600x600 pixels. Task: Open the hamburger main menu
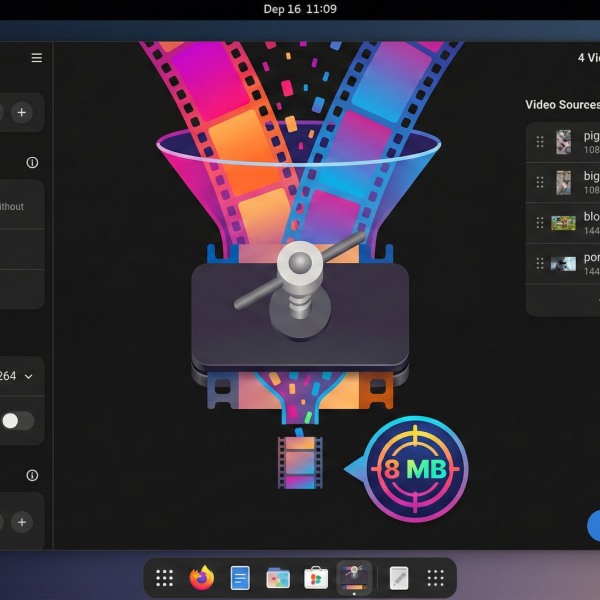37,58
